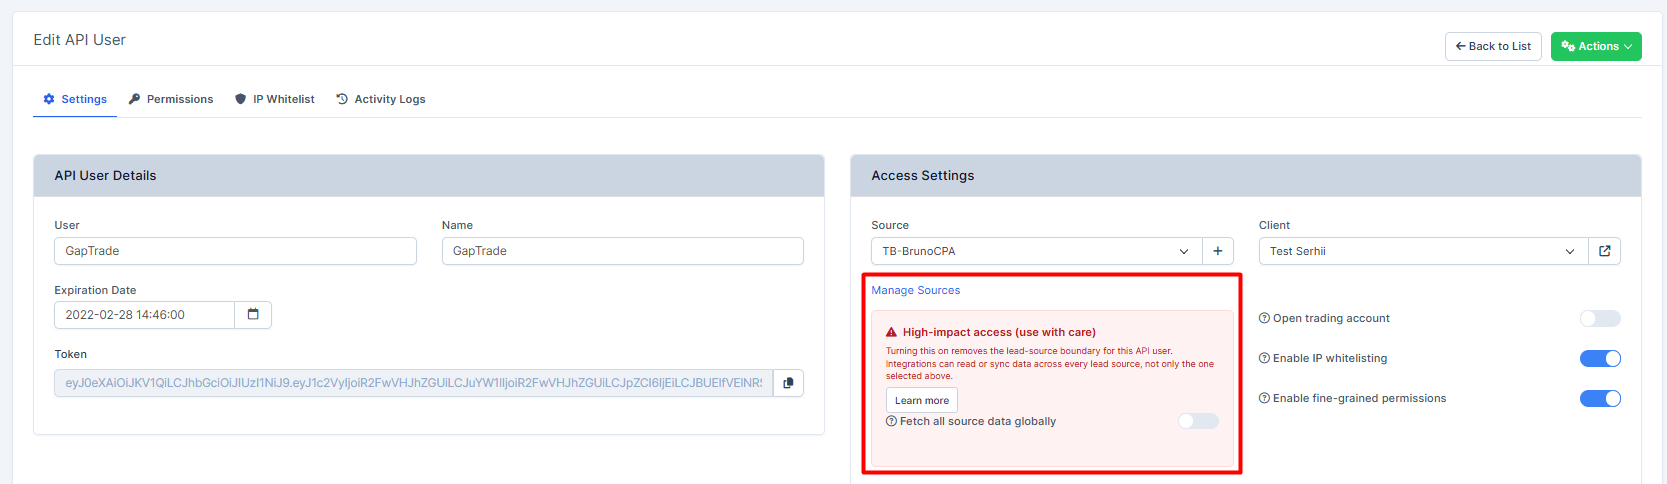Viewport: 1667px width, 484px height.
Task: Open selected client in external link
Action: (x=1604, y=251)
